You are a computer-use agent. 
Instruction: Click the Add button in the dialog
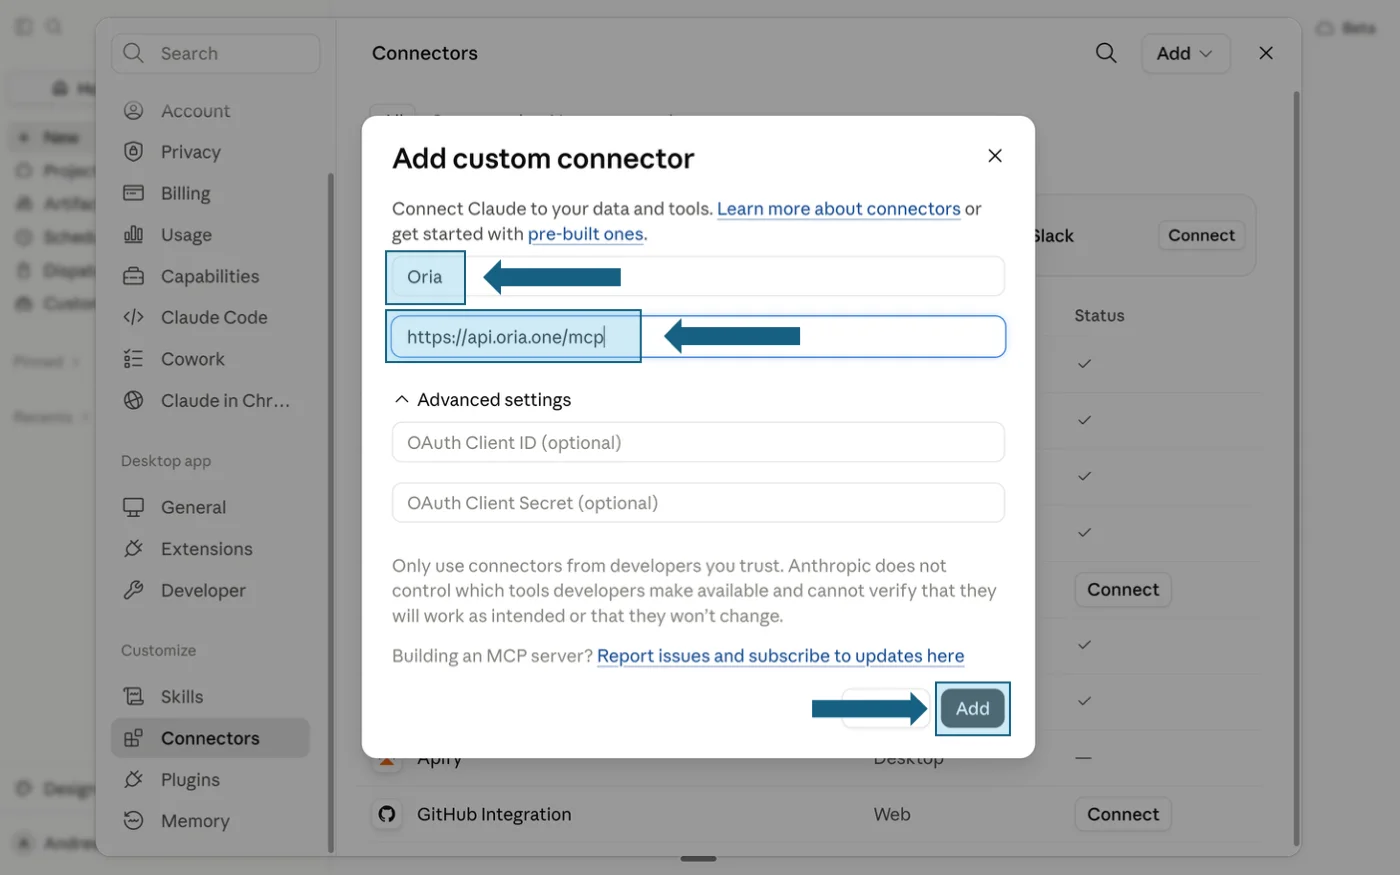click(972, 709)
